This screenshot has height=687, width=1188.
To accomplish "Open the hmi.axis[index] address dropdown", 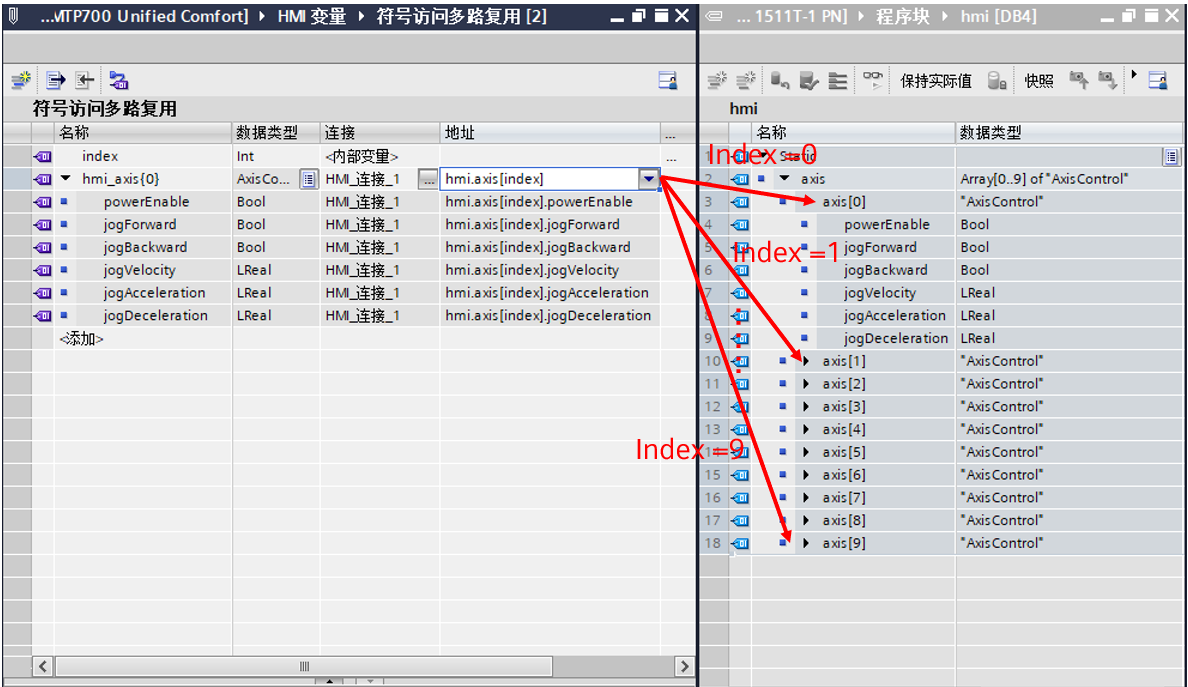I will click(649, 179).
